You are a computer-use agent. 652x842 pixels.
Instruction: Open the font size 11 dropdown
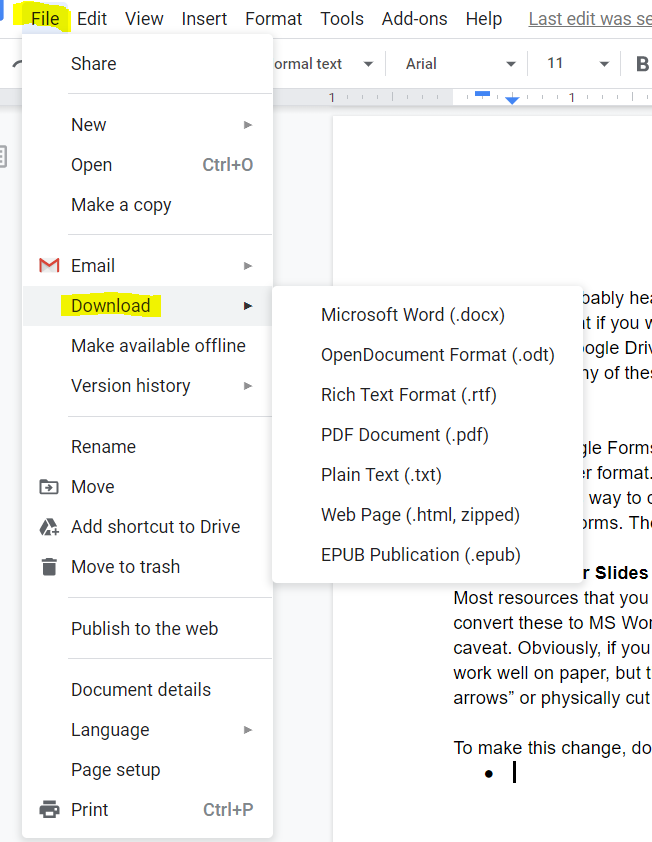[x=578, y=64]
